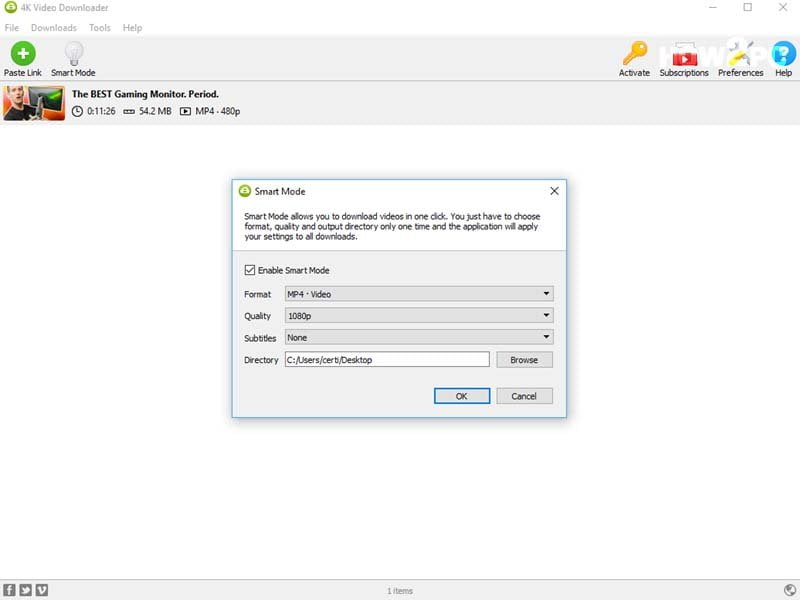Screen dimensions: 800x600
Task: Open the Quality dropdown showing 1080p
Action: point(419,316)
